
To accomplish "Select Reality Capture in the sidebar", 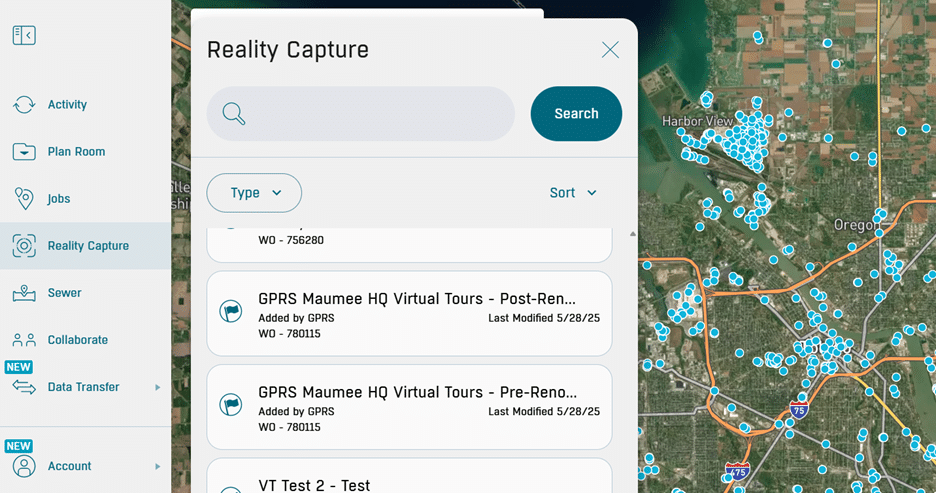I will (x=85, y=246).
